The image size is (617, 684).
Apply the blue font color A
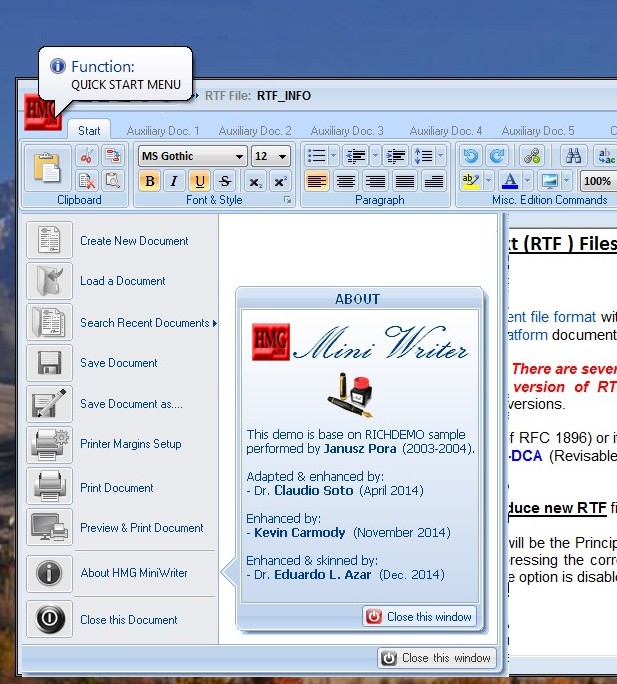pos(511,181)
